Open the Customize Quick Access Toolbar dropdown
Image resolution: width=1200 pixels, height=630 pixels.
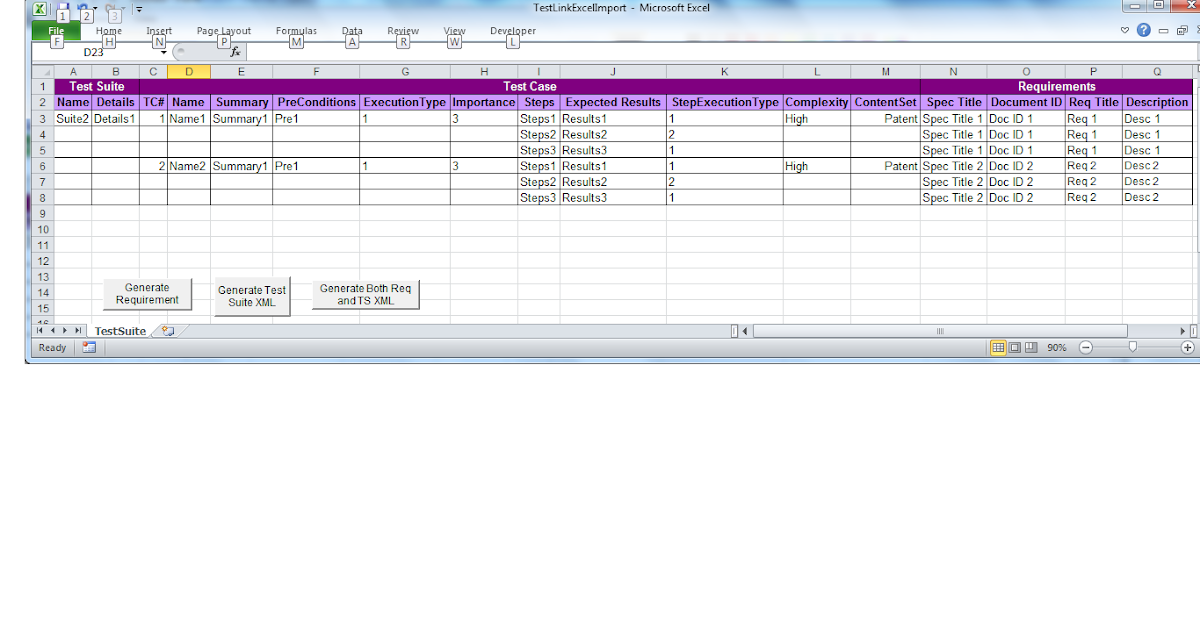click(x=139, y=9)
